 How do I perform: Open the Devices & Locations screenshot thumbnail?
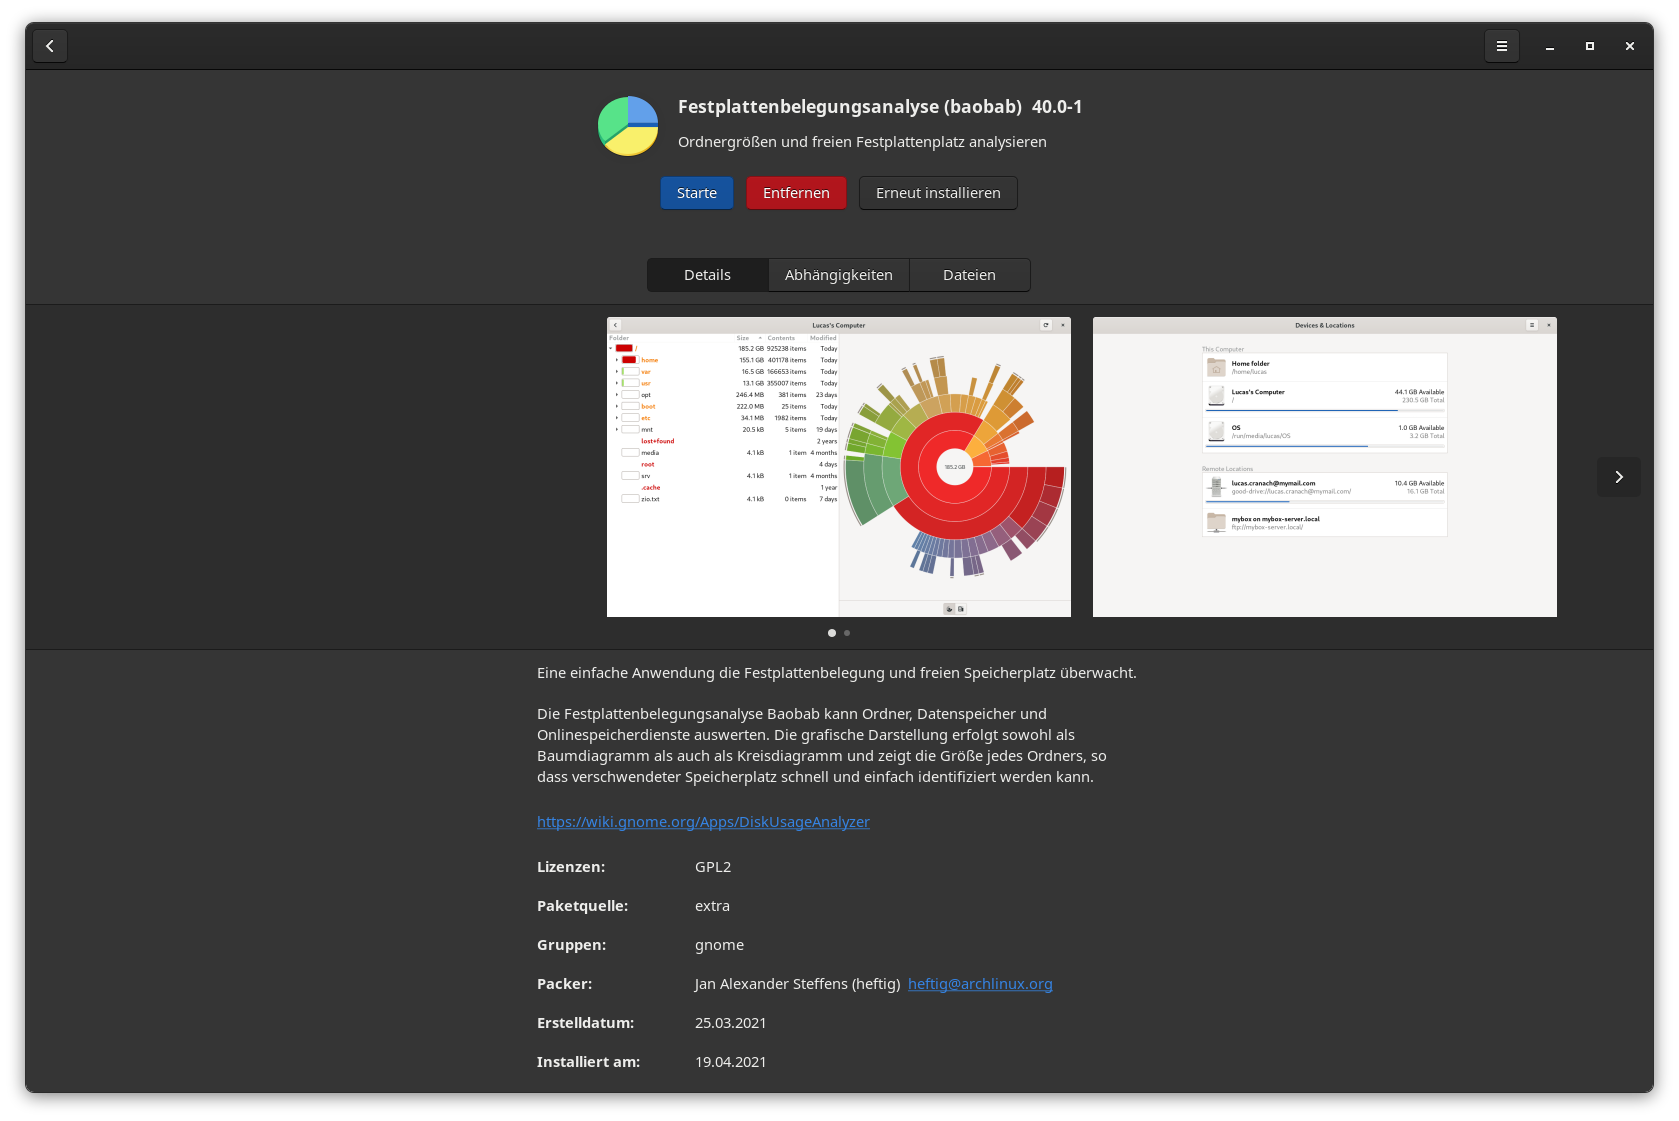[1324, 467]
